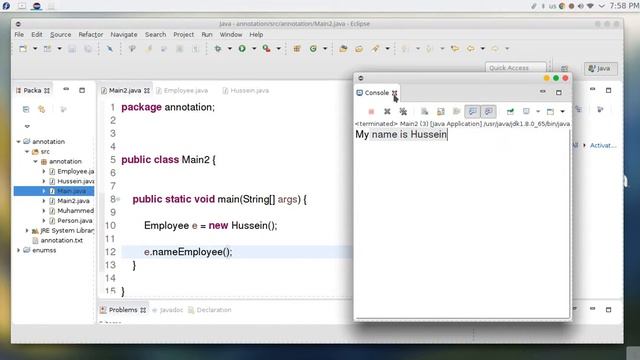This screenshot has width=640, height=360.
Task: Click the Display Selected Console icon
Action: 526,111
